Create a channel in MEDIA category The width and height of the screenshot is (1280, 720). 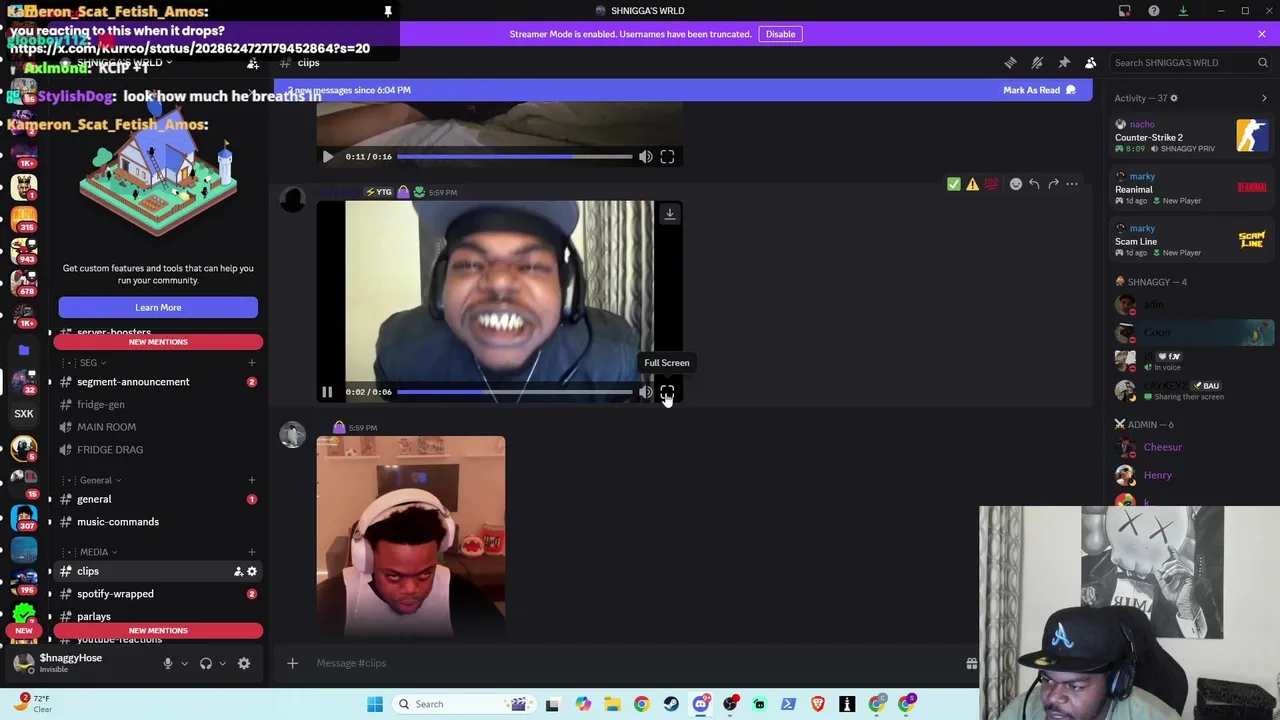pyautogui.click(x=251, y=552)
